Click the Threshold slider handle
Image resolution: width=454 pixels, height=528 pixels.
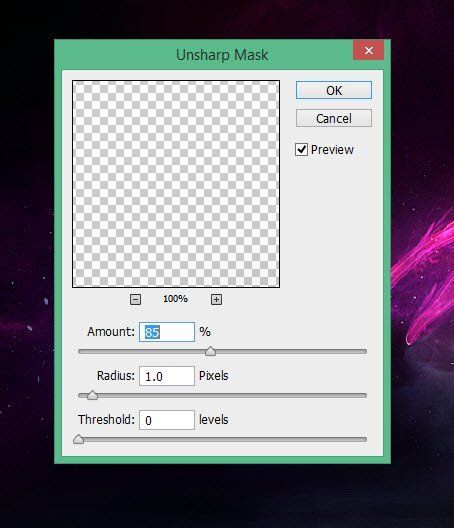coord(78,439)
